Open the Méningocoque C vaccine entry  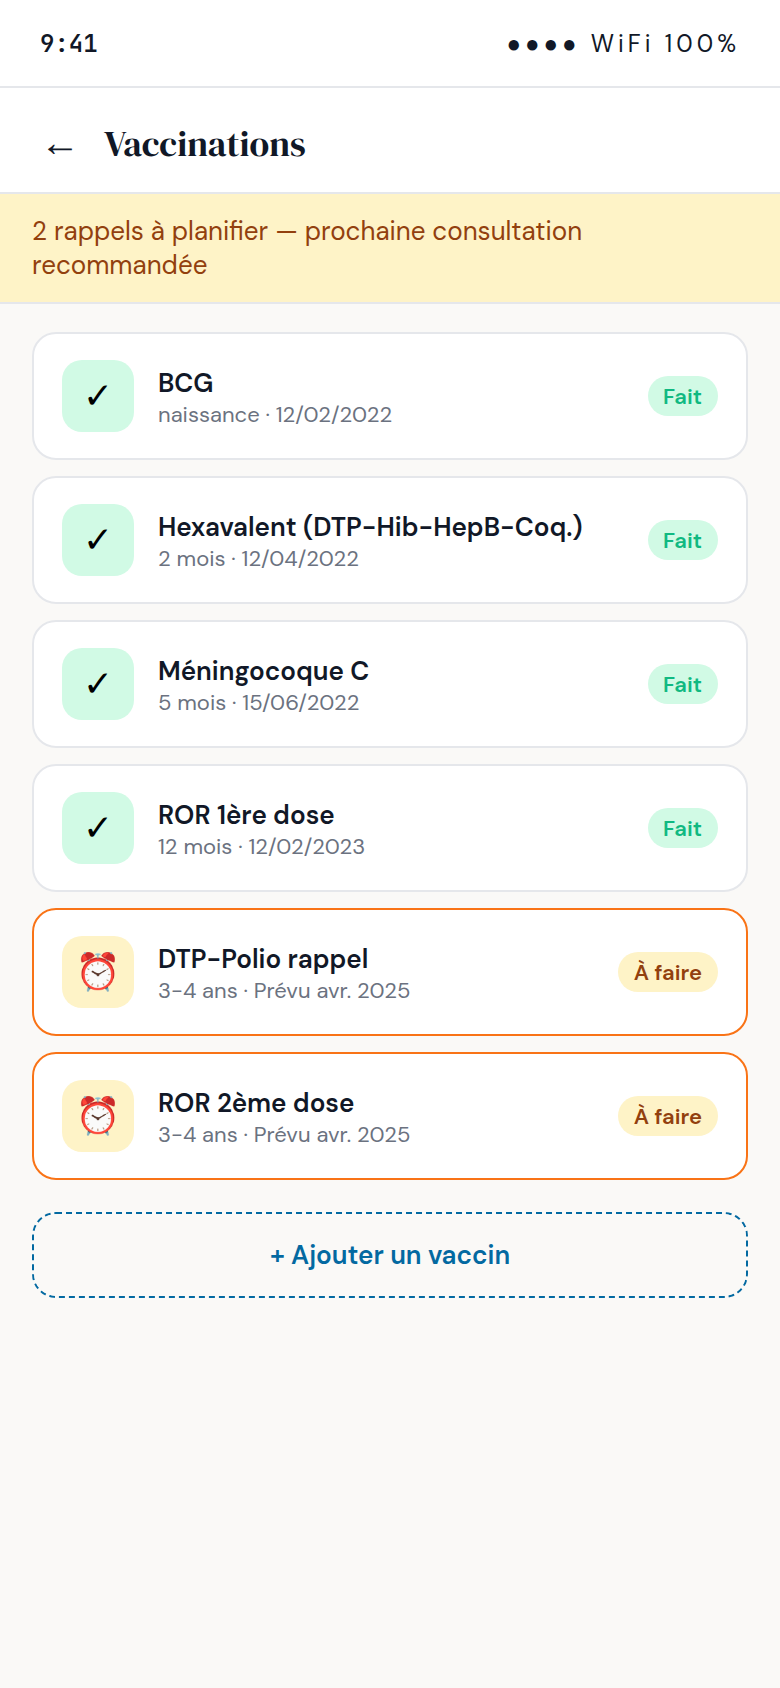tap(390, 684)
